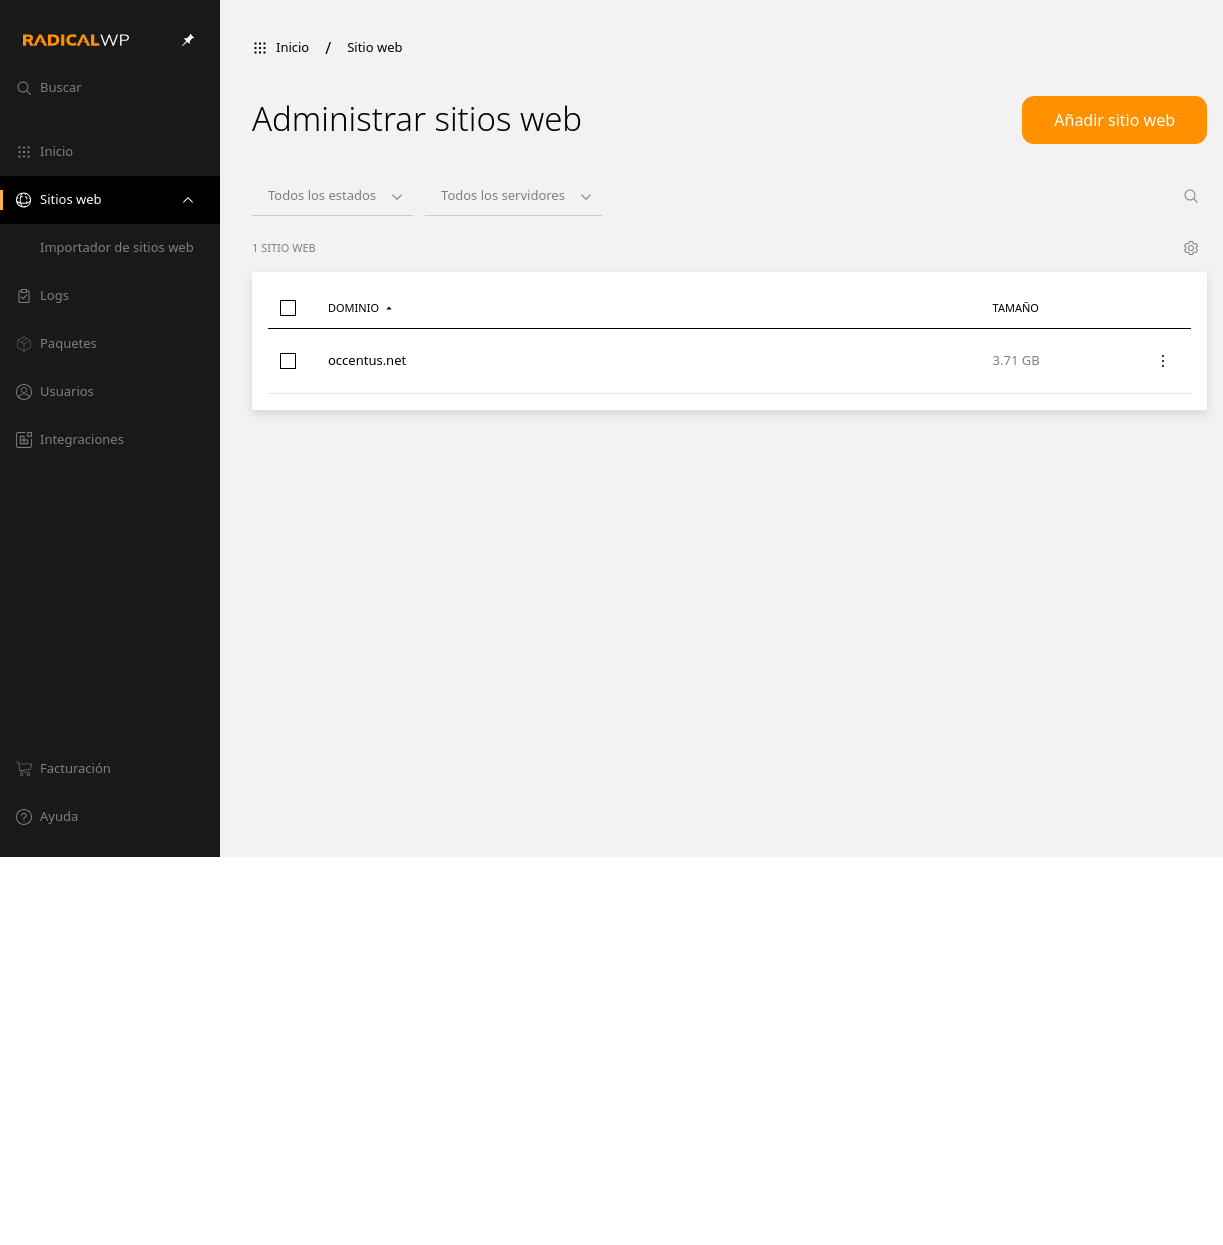The image size is (1223, 1245).
Task: Check the occentus.net row checkbox
Action: click(x=288, y=361)
